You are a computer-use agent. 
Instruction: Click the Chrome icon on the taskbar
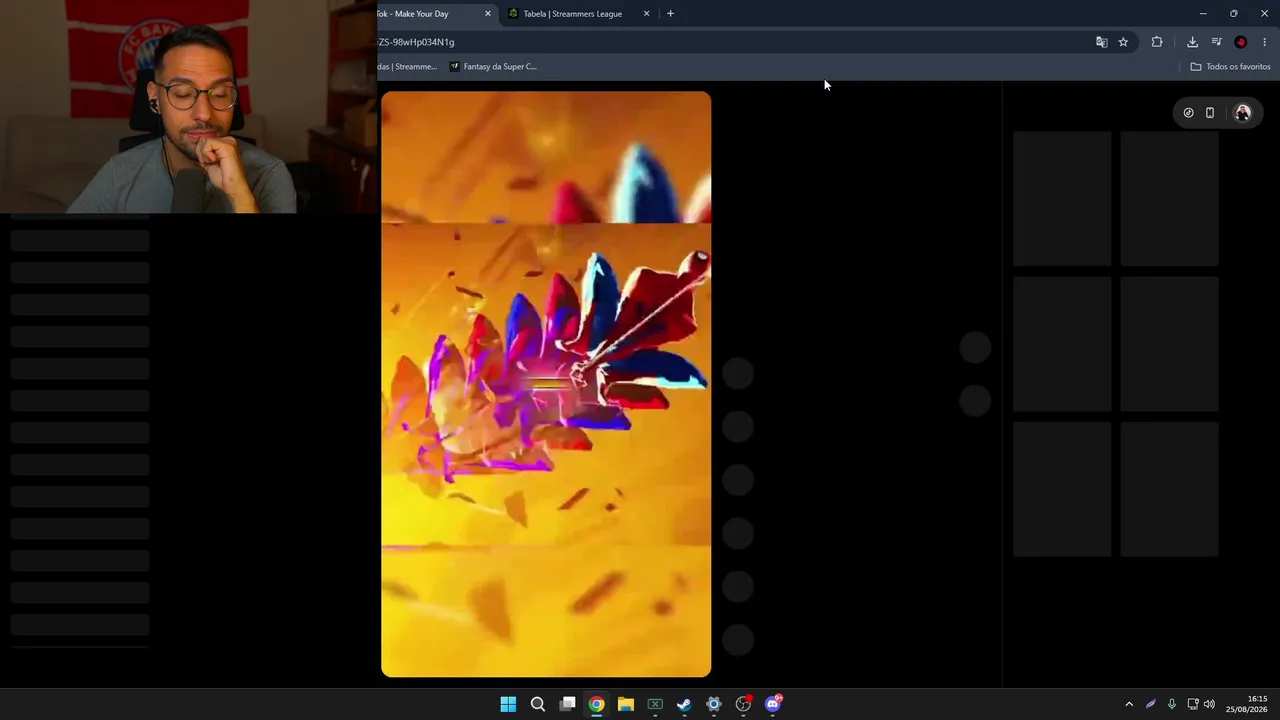(596, 704)
